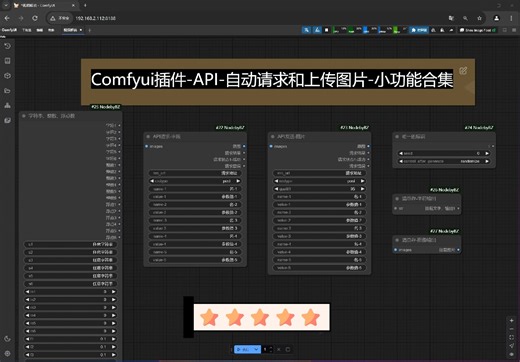
Task: Open the image gallery sidebar icon
Action: coord(7,120)
